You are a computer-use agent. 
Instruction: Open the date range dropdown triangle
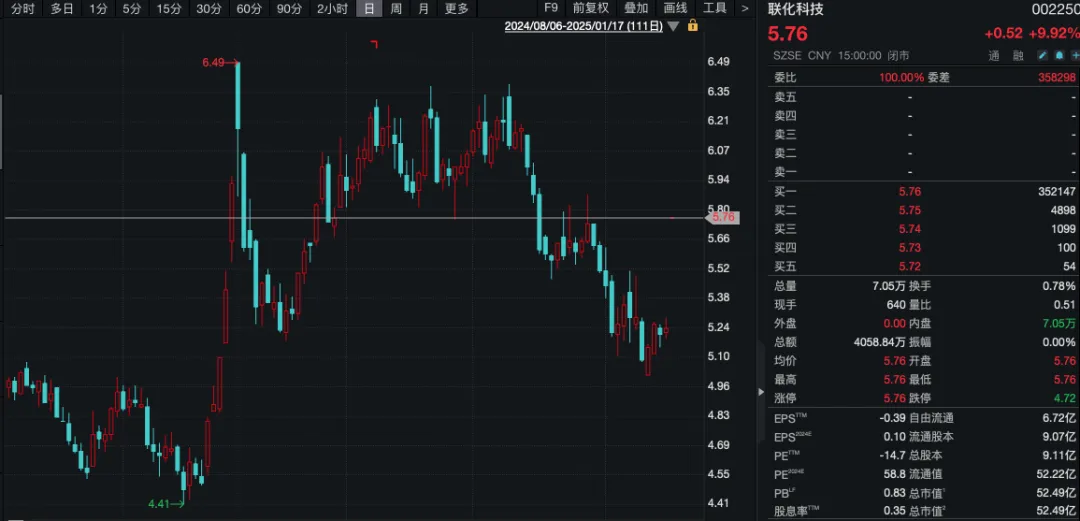673,26
